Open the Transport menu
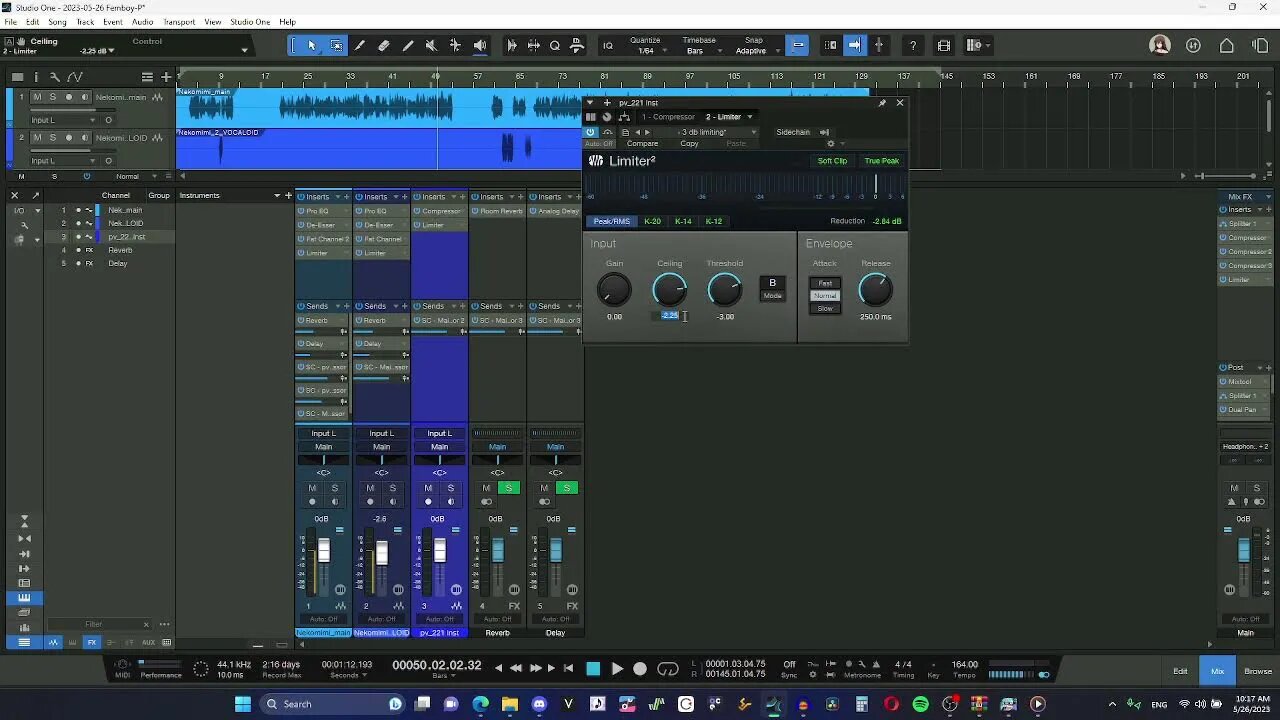This screenshot has width=1280, height=720. tap(179, 22)
